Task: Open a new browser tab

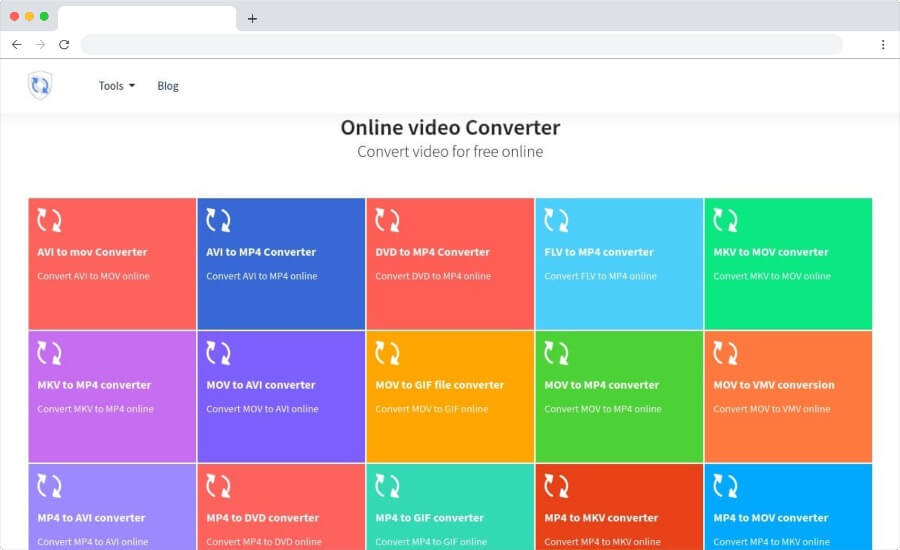Action: coord(252,19)
